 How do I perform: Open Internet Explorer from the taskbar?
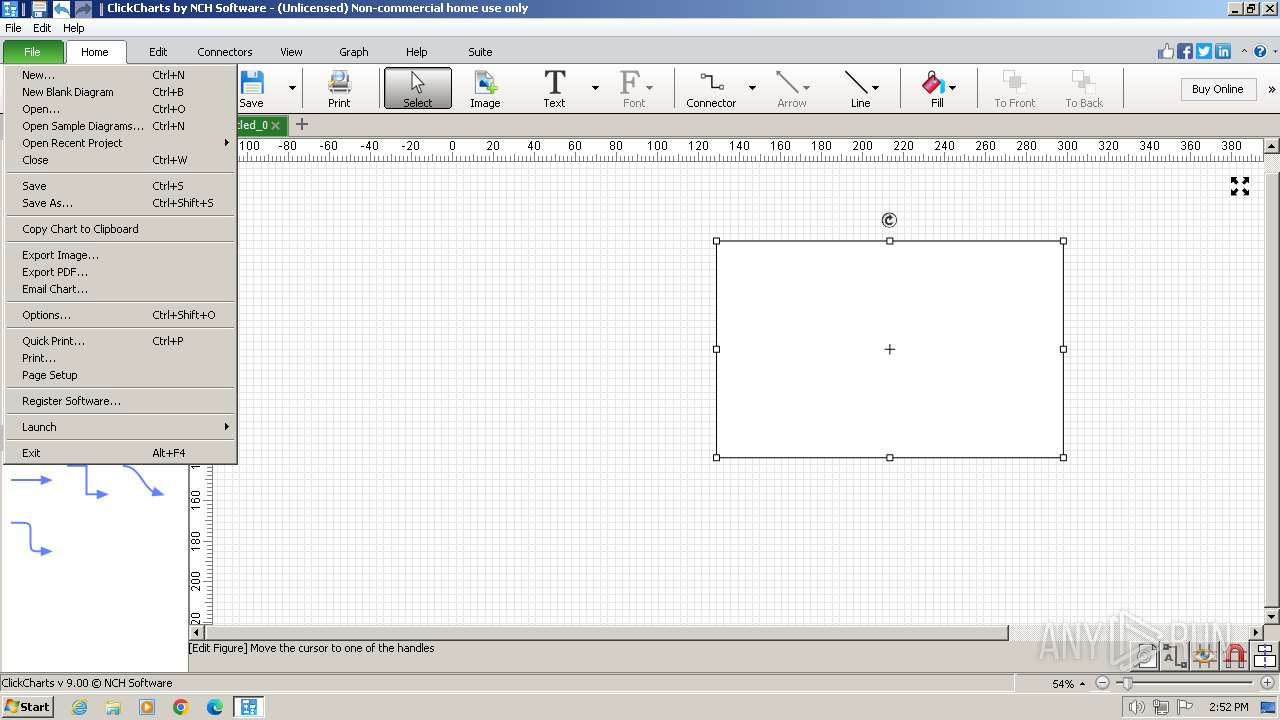(79, 707)
